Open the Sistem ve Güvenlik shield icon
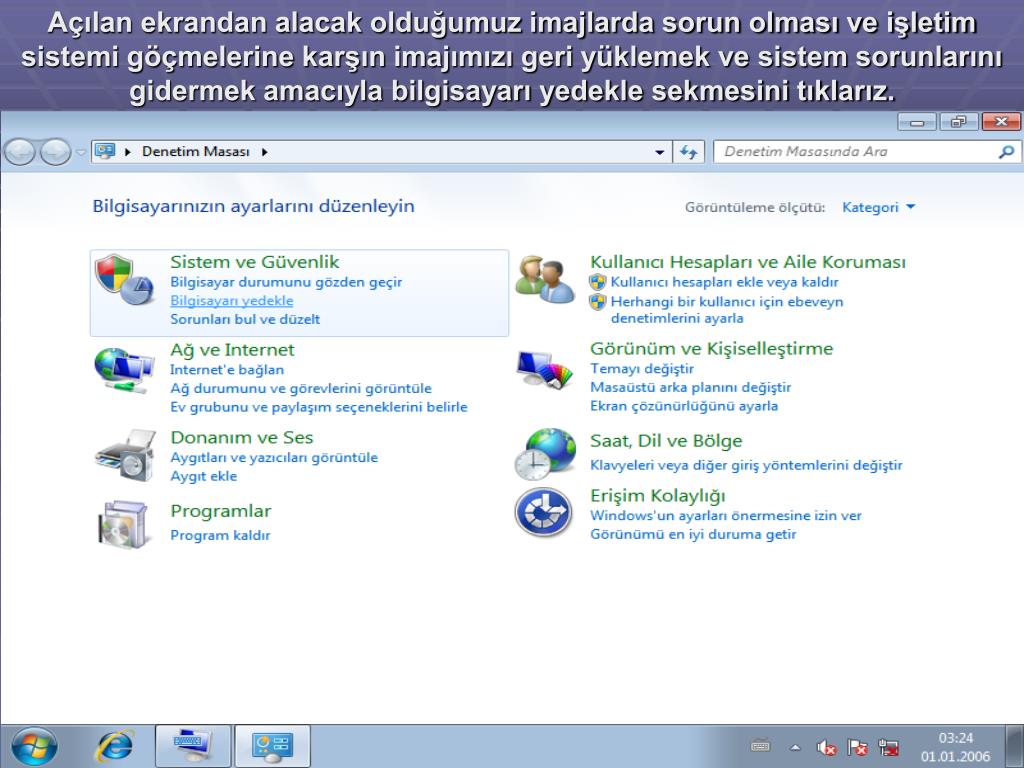Screen dimensions: 1024x768 click(124, 280)
